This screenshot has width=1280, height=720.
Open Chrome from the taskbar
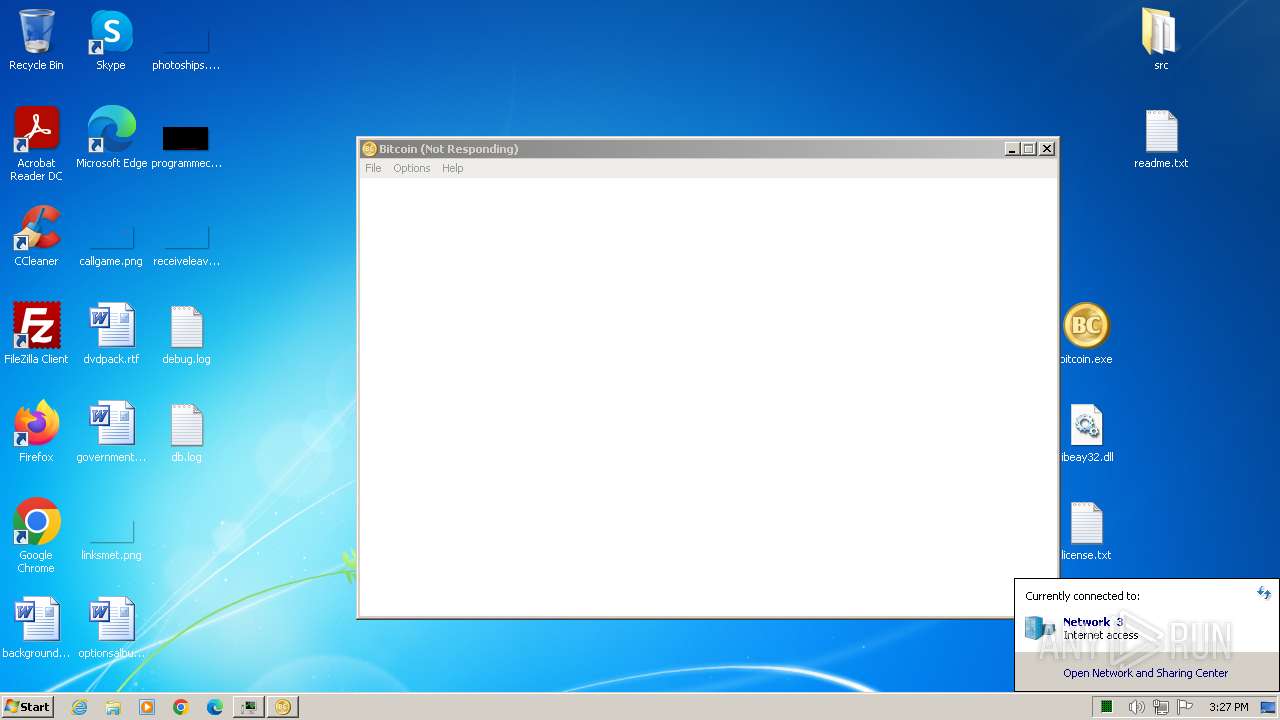pos(181,707)
